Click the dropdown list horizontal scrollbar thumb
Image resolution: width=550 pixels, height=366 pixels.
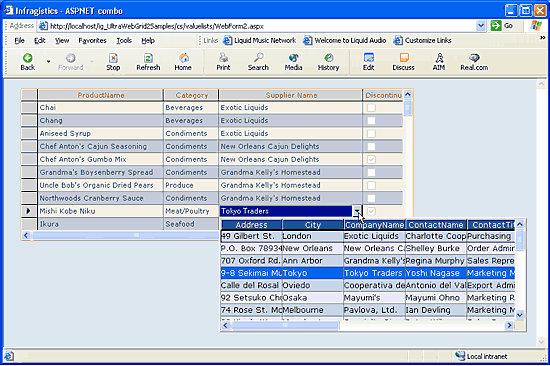285,325
